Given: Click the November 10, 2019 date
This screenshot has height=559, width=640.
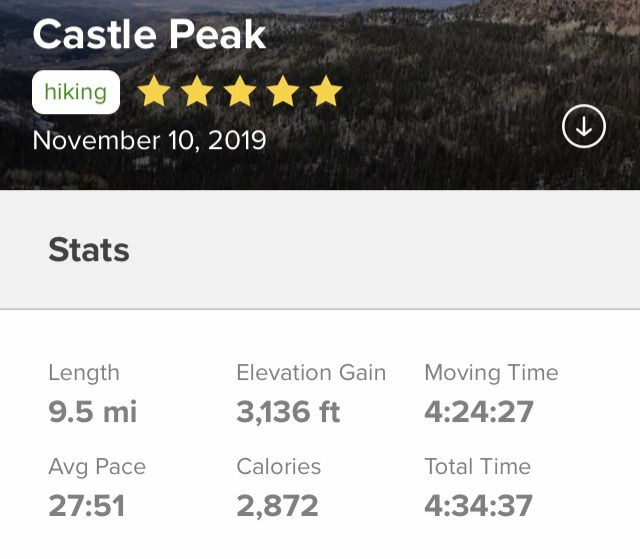Looking at the screenshot, I should 149,140.
